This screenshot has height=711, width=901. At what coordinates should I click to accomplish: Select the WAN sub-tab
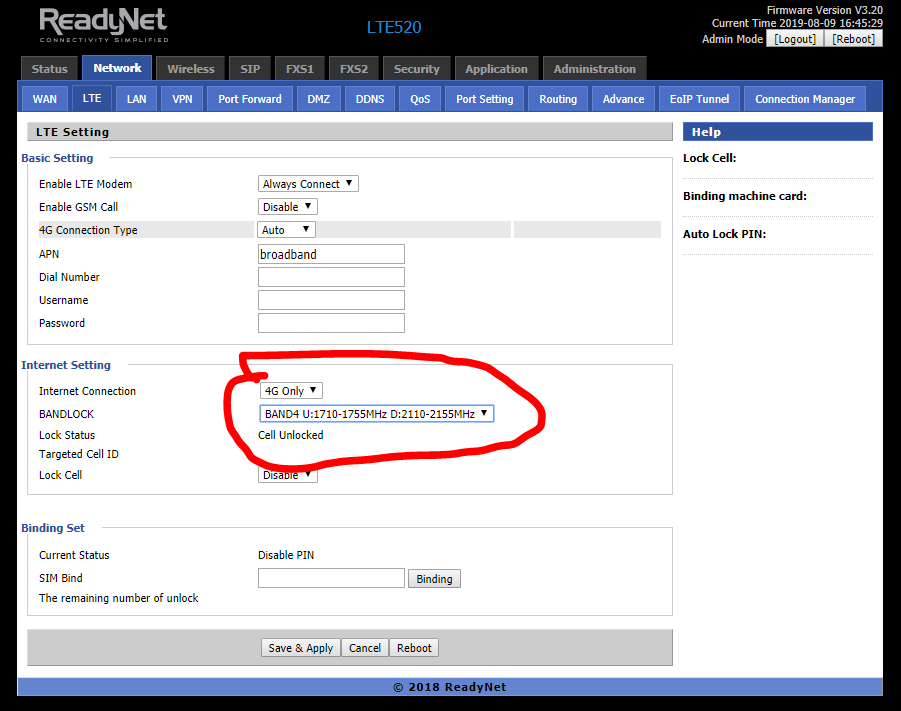[45, 99]
